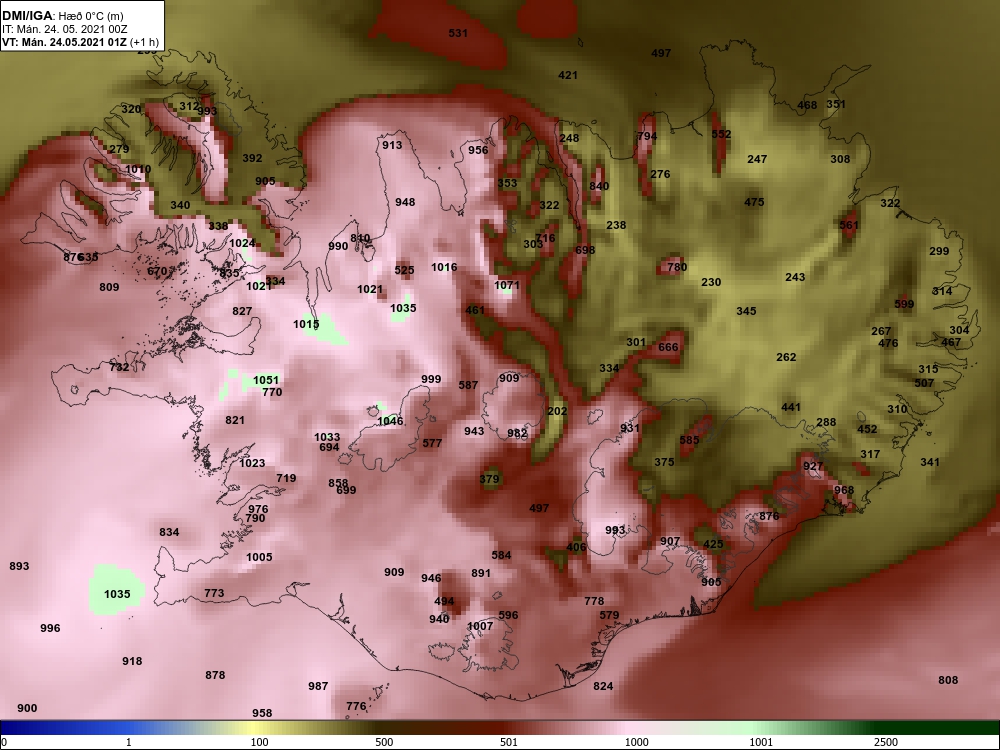This screenshot has height=750, width=1000.
Task: Click the '2500' label on the color scale
Action: [886, 742]
